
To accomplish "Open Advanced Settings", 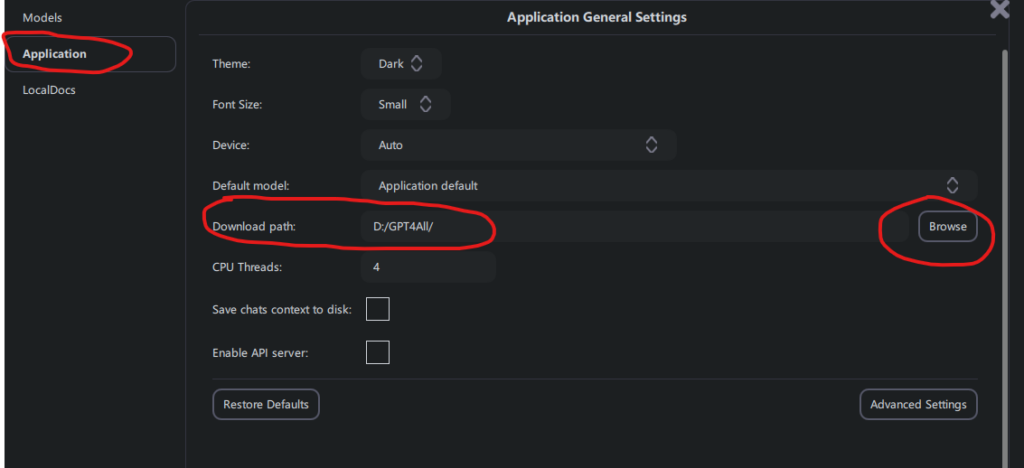I will (918, 404).
